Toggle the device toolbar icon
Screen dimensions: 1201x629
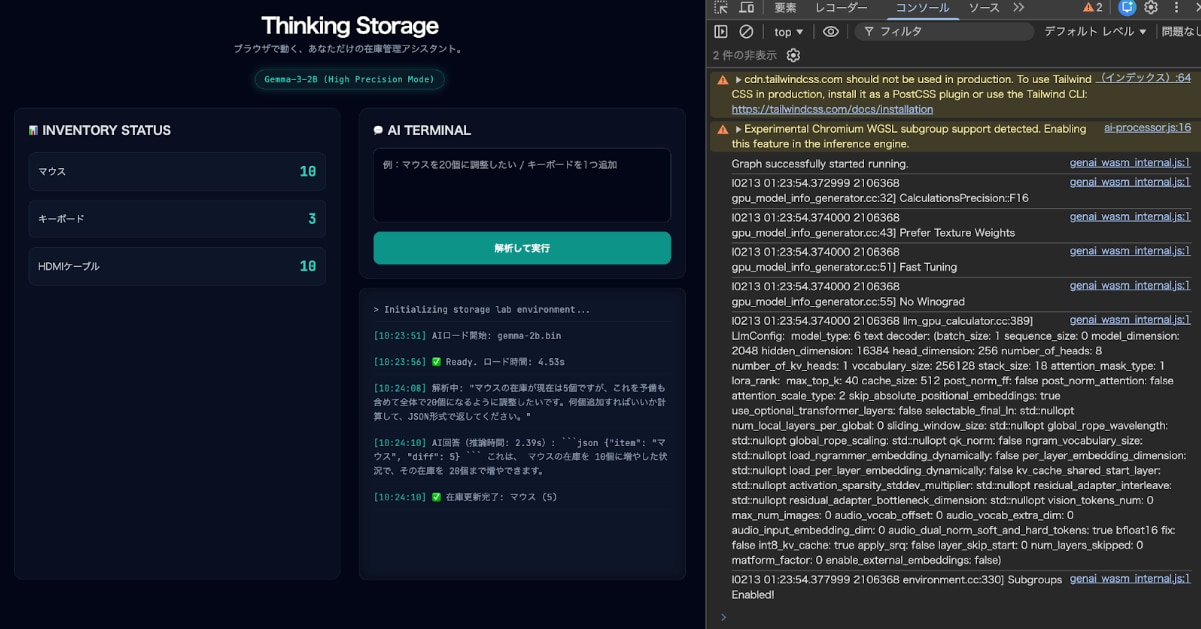point(746,8)
